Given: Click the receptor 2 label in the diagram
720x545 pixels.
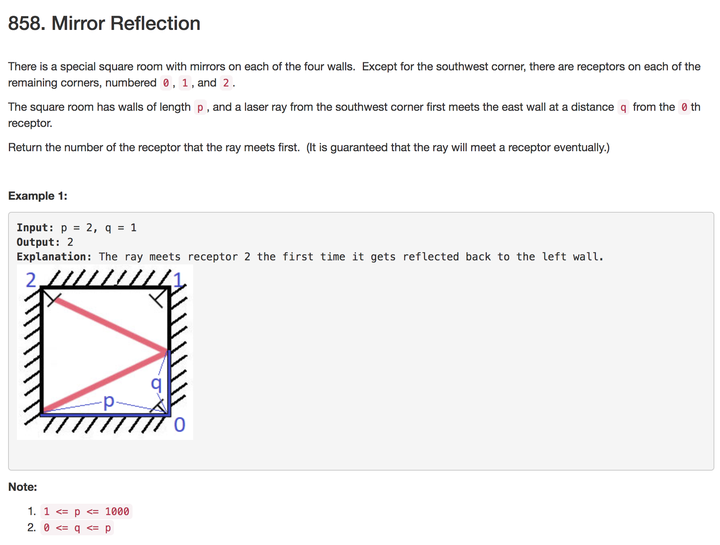Looking at the screenshot, I should point(31,279).
